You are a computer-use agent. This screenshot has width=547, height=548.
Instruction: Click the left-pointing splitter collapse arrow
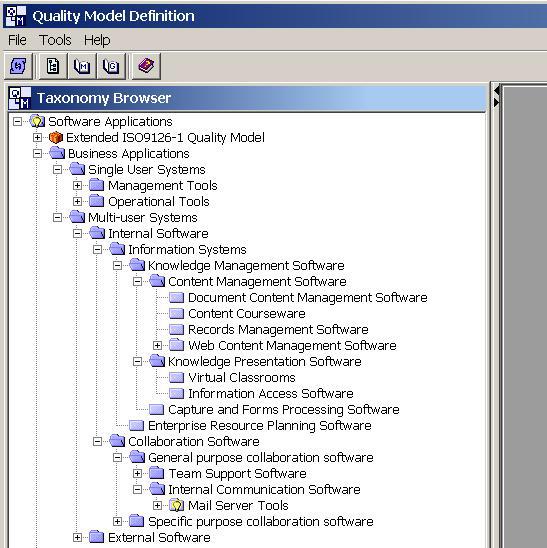[496, 91]
